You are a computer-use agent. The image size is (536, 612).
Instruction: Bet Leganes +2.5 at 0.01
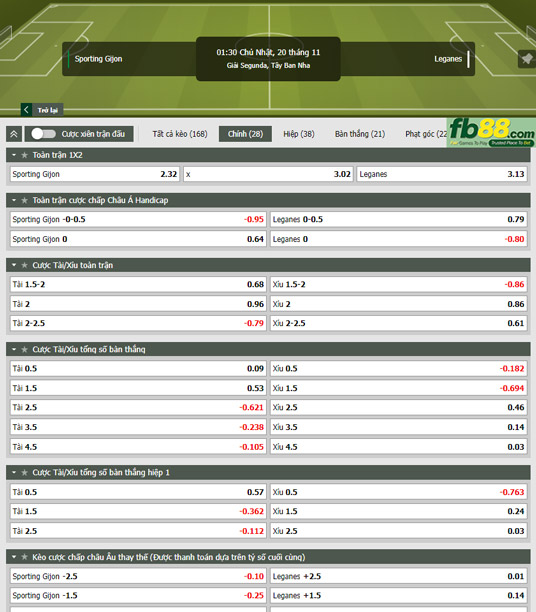(x=399, y=576)
